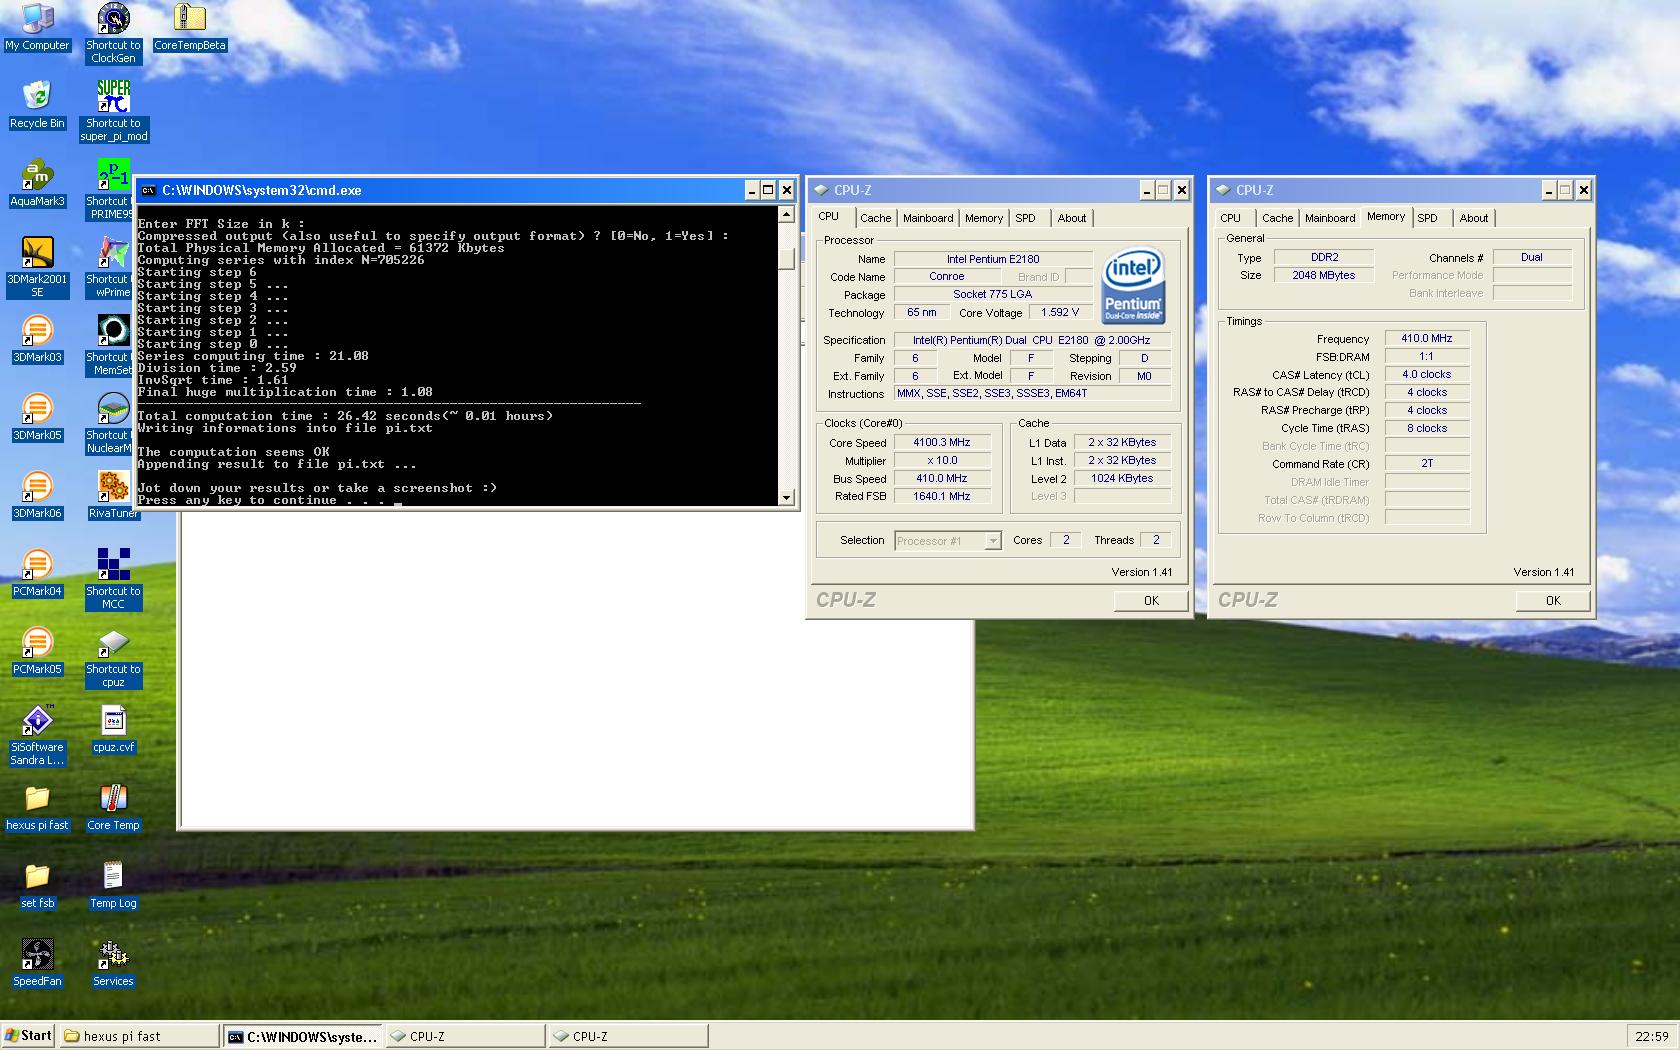The width and height of the screenshot is (1680, 1050).
Task: Select first CPU-Z taskbar button
Action: [x=465, y=1036]
